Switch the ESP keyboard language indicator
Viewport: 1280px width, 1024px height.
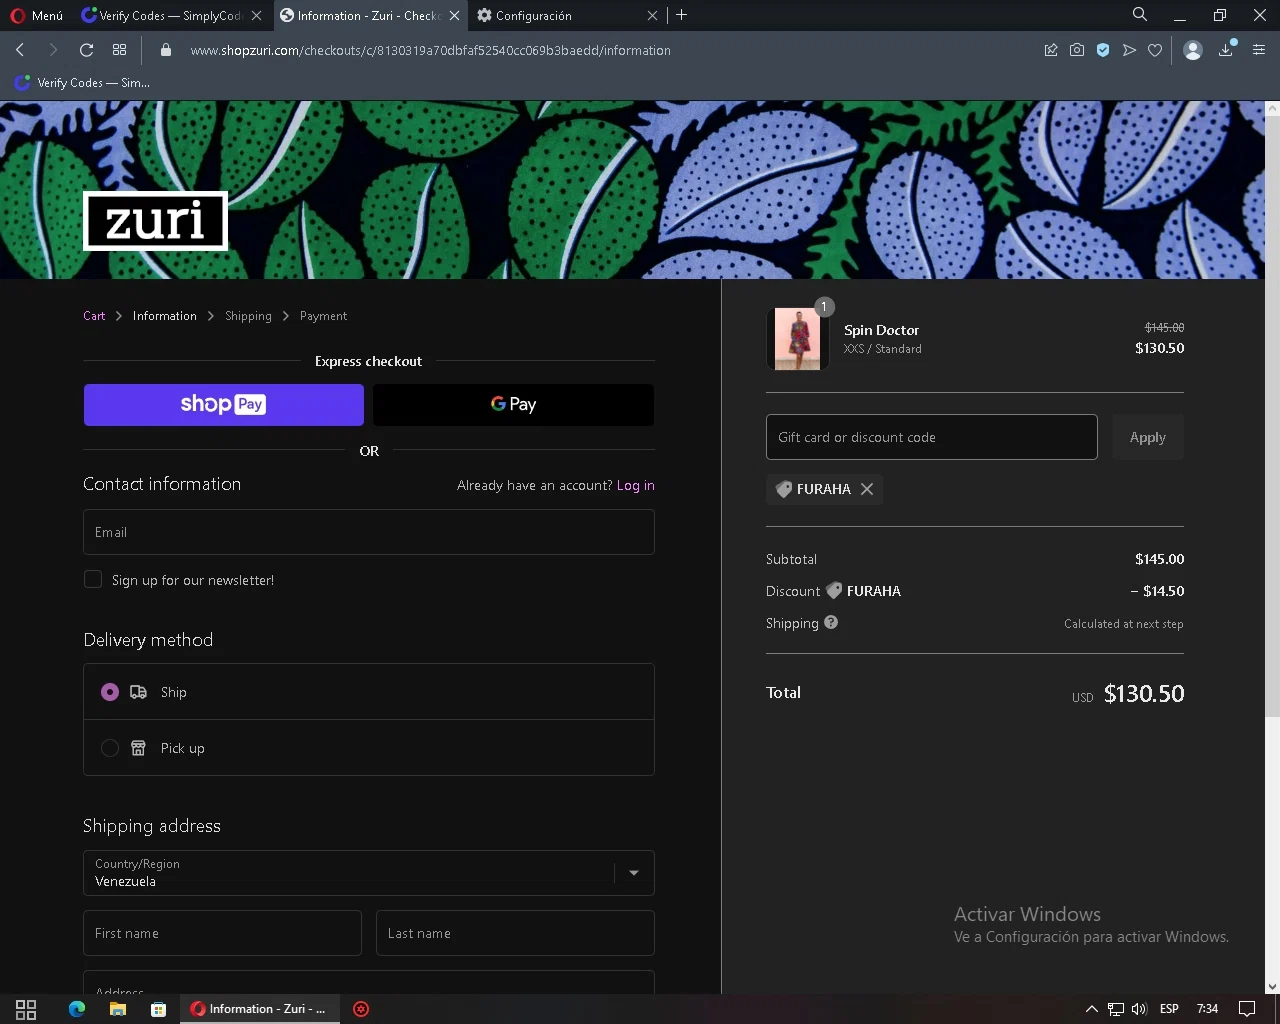1169,1009
